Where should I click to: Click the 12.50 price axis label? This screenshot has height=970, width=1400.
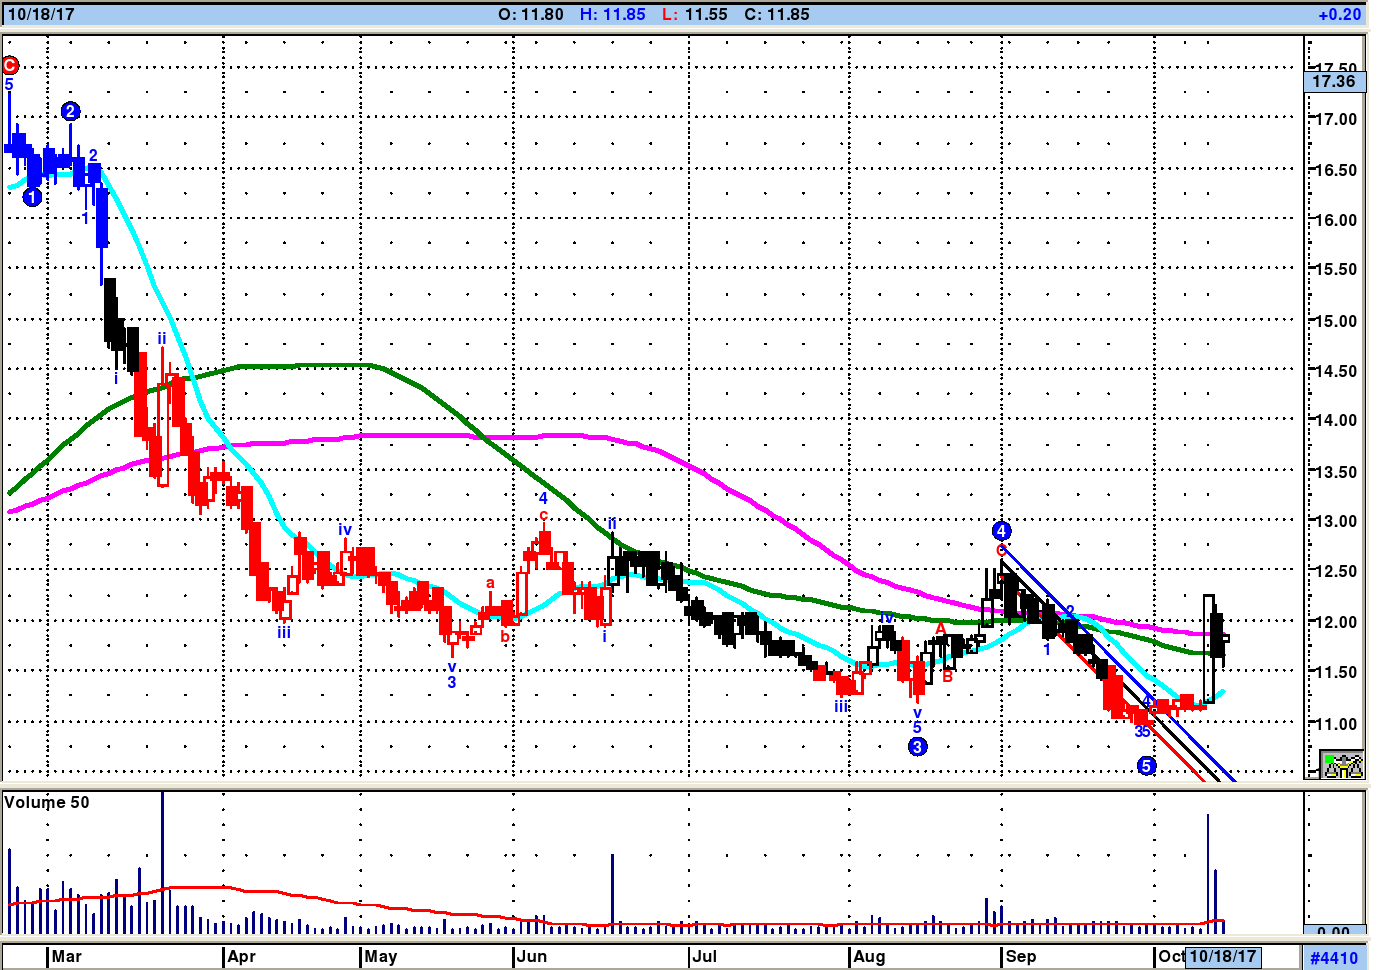[1336, 572]
